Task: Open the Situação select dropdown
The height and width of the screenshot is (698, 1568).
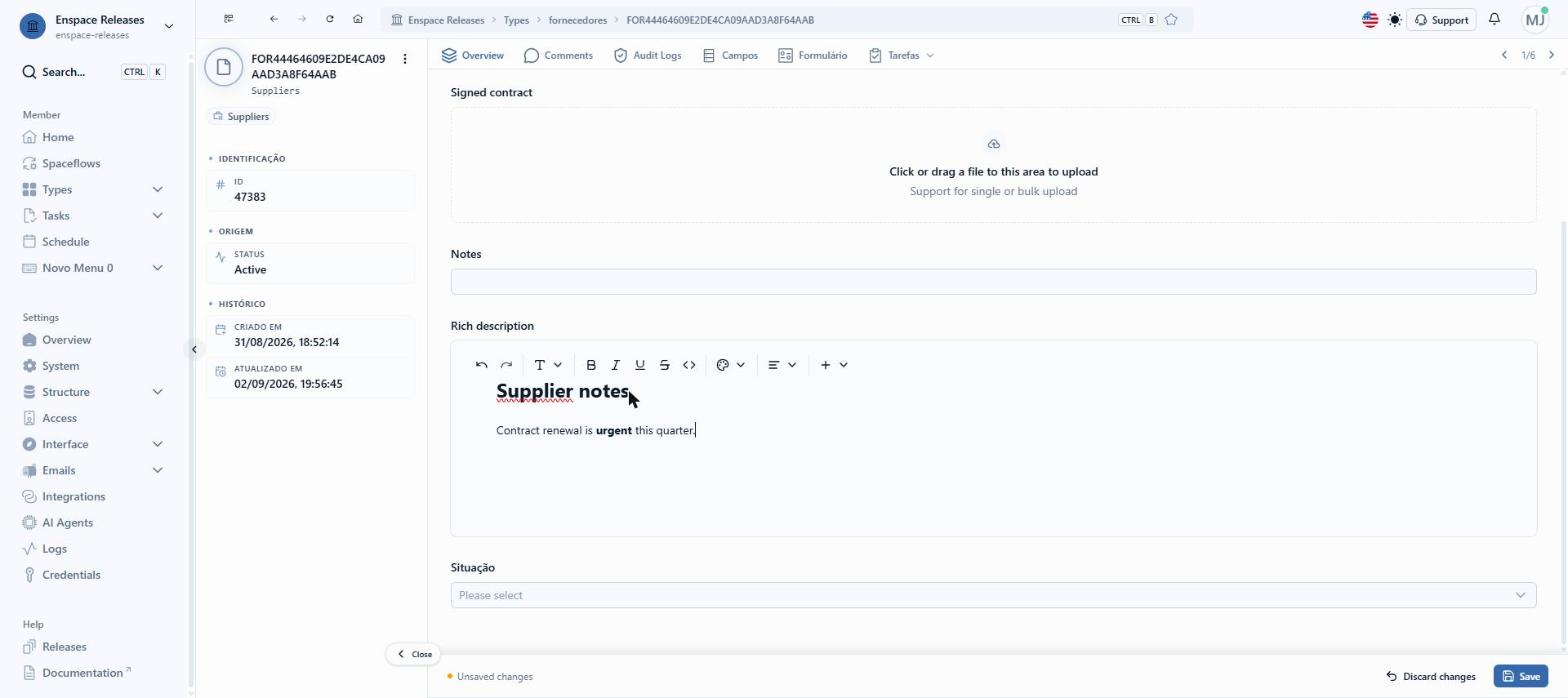Action: coord(993,595)
